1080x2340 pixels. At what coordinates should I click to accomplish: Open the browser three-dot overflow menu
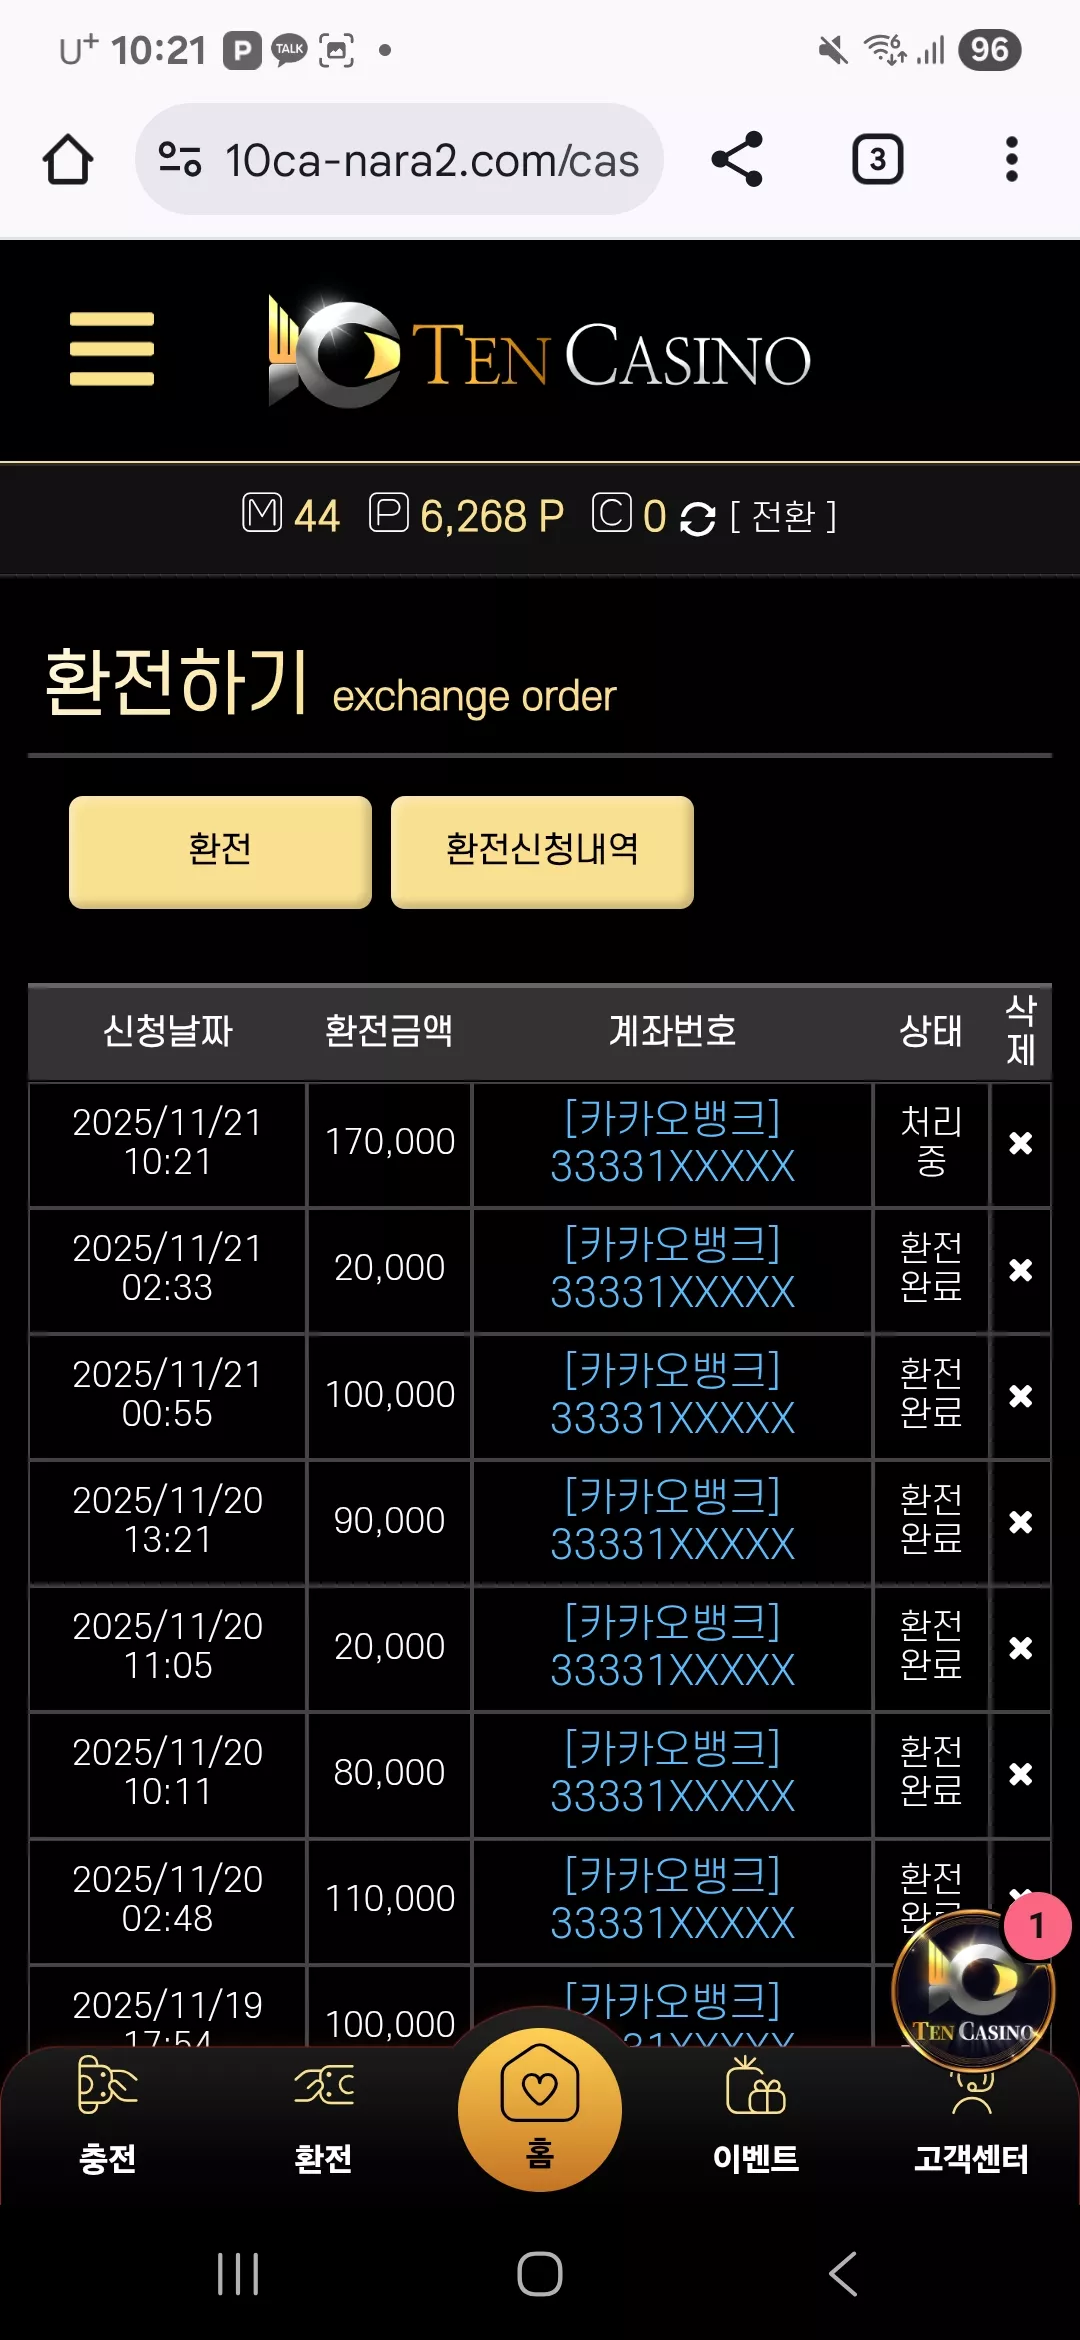click(1012, 159)
